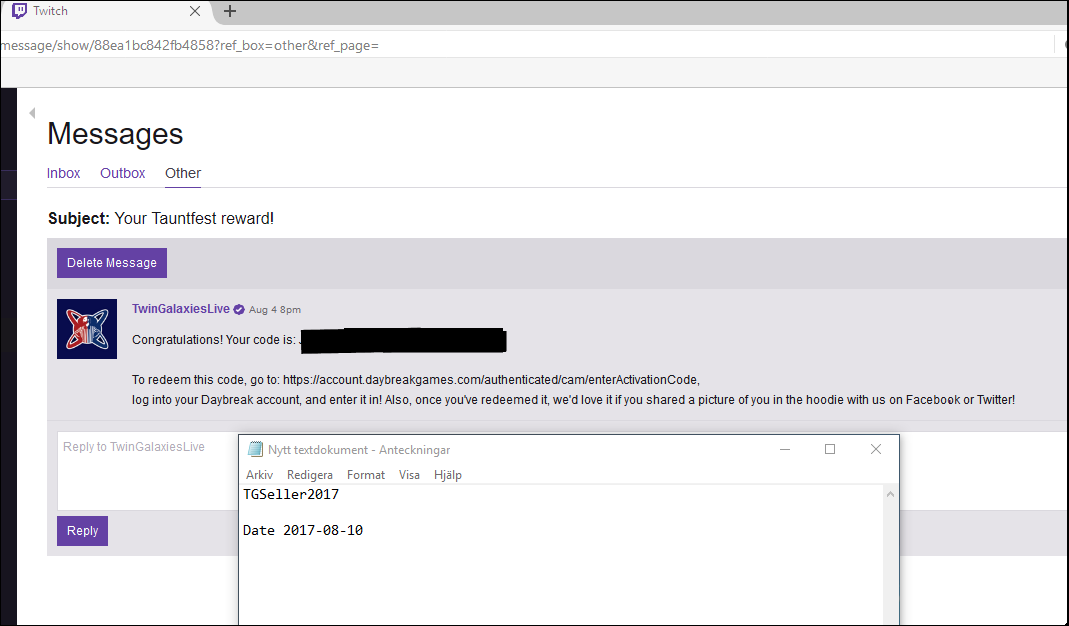Collapse the left sidebar arrow
This screenshot has height=626, width=1069.
(x=32, y=113)
